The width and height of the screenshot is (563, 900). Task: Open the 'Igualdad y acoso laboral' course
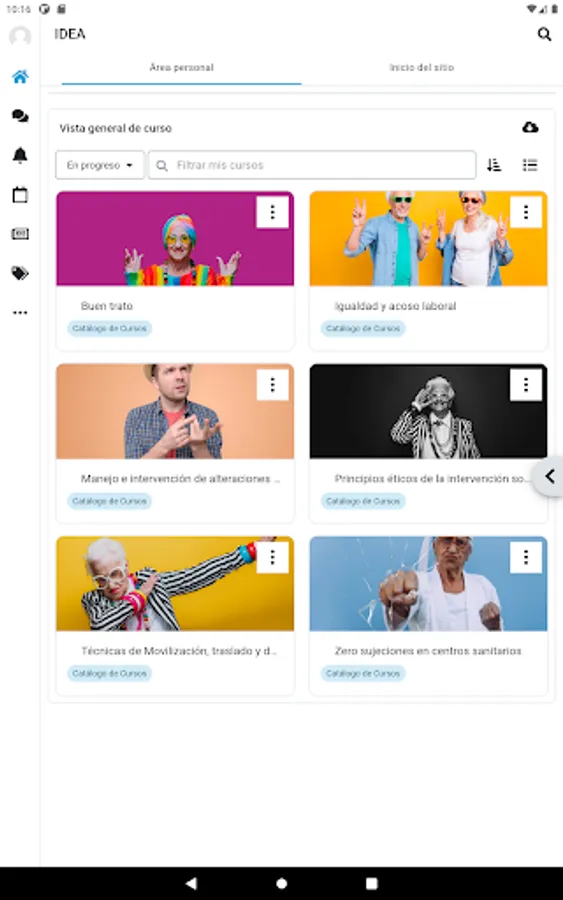pyautogui.click(x=395, y=306)
